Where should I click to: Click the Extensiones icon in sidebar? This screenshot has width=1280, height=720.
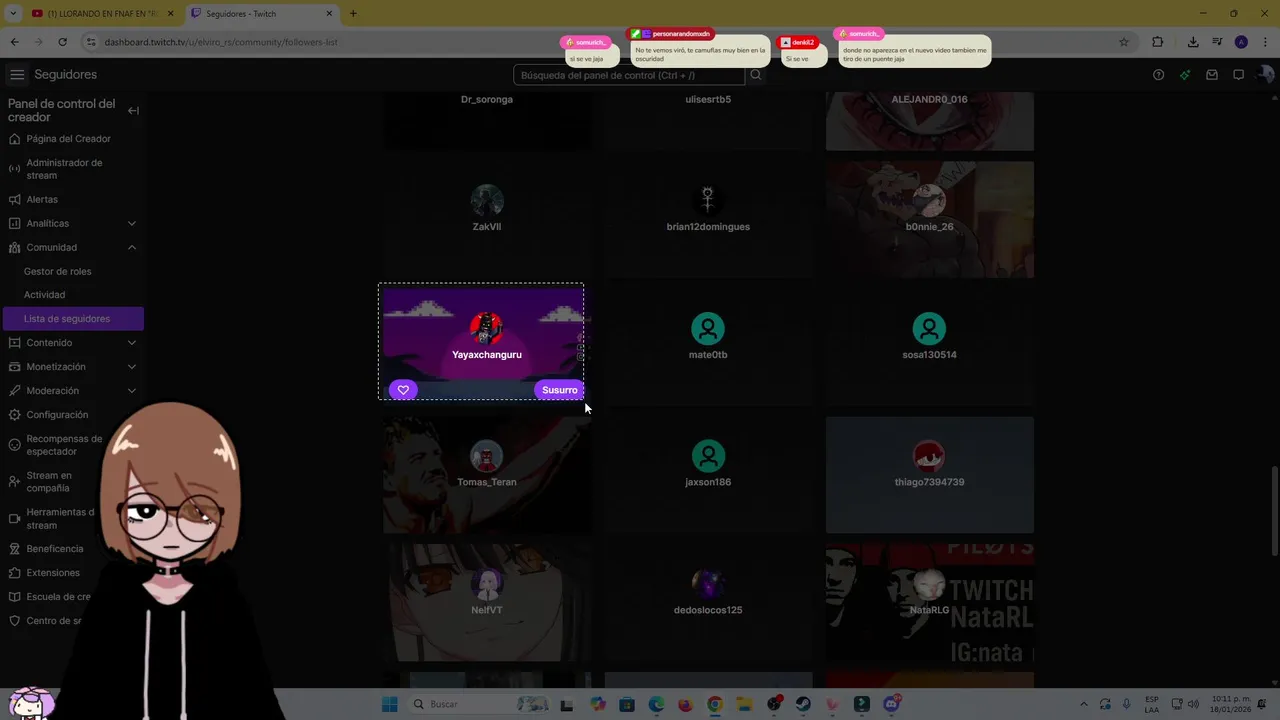click(14, 573)
